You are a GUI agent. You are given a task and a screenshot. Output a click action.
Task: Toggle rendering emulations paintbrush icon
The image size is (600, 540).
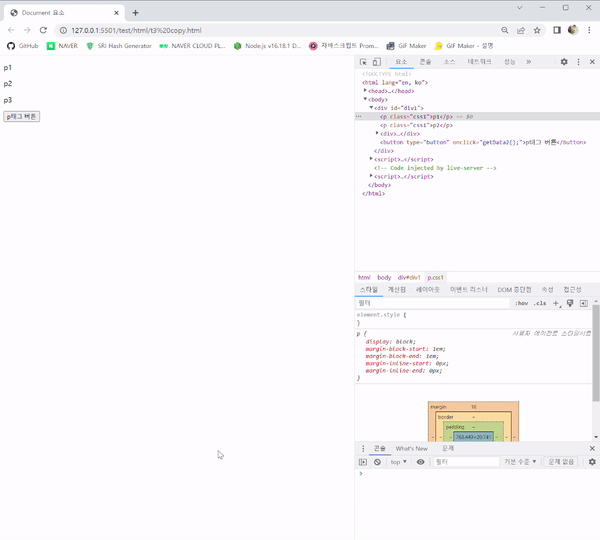click(570, 303)
